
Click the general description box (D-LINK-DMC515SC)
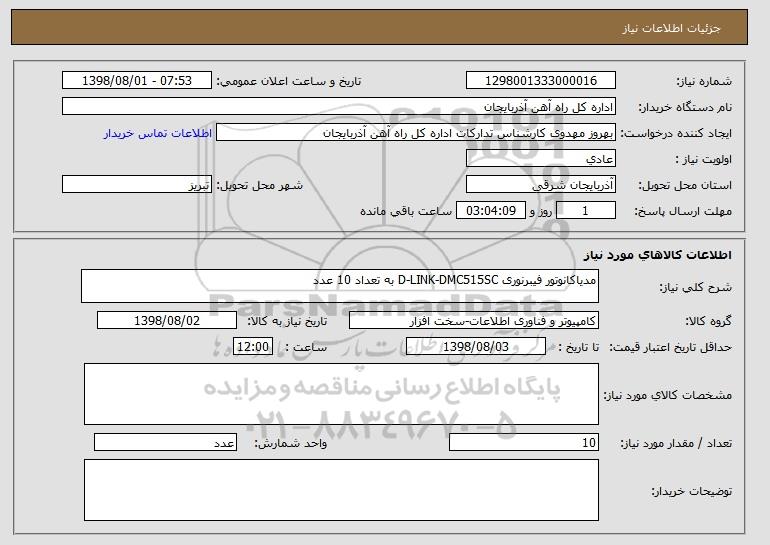340,286
